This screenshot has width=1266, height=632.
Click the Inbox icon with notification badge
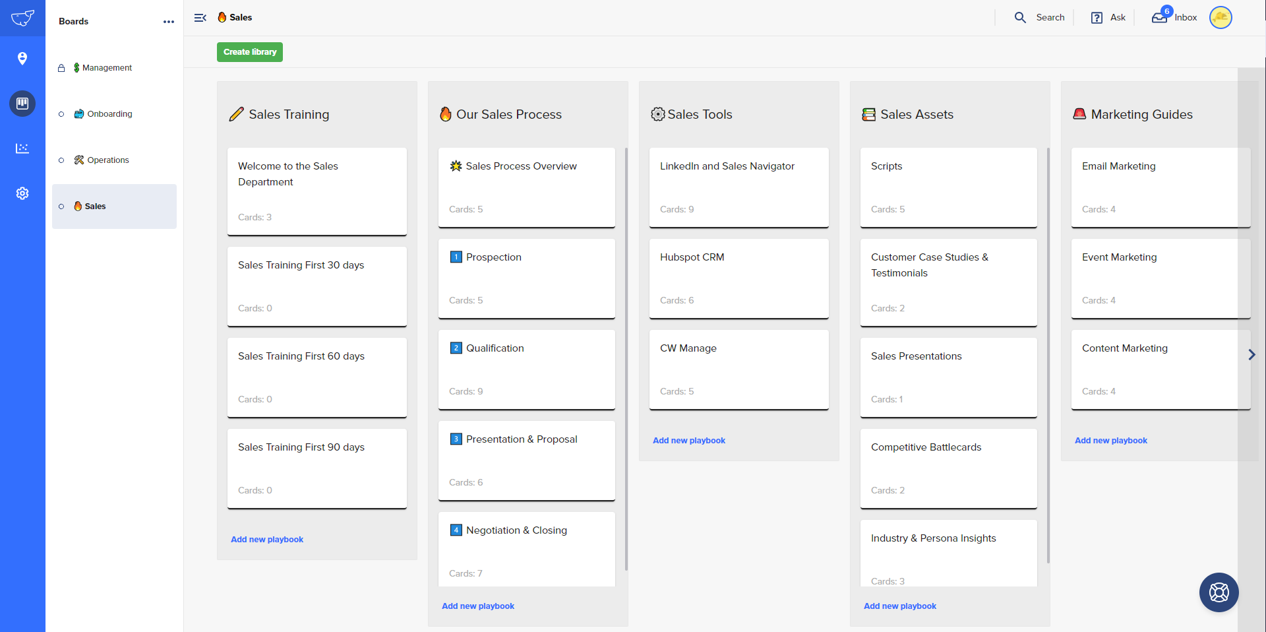1160,17
